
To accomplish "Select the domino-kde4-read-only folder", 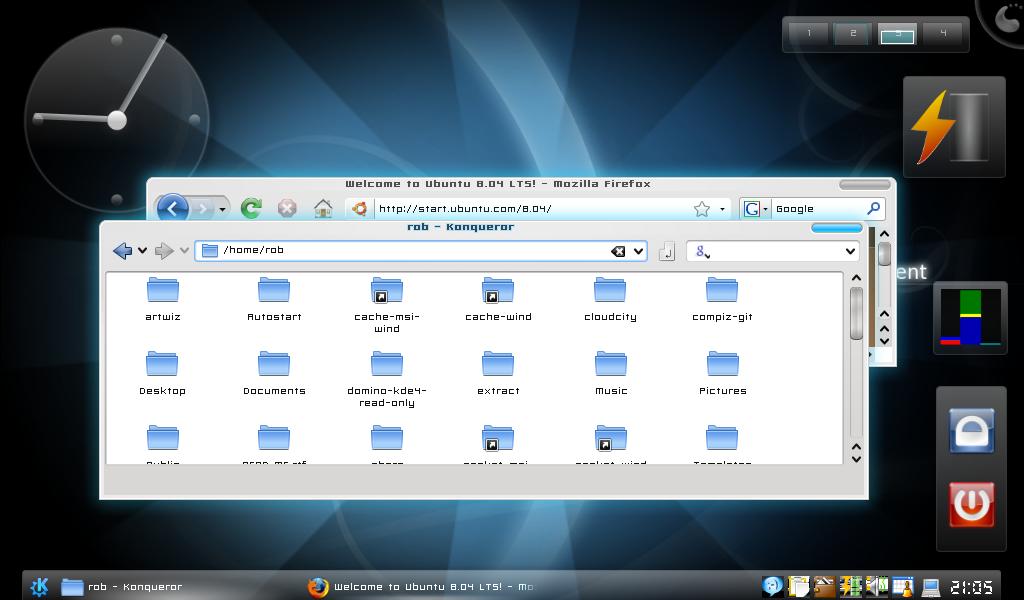I will click(387, 379).
